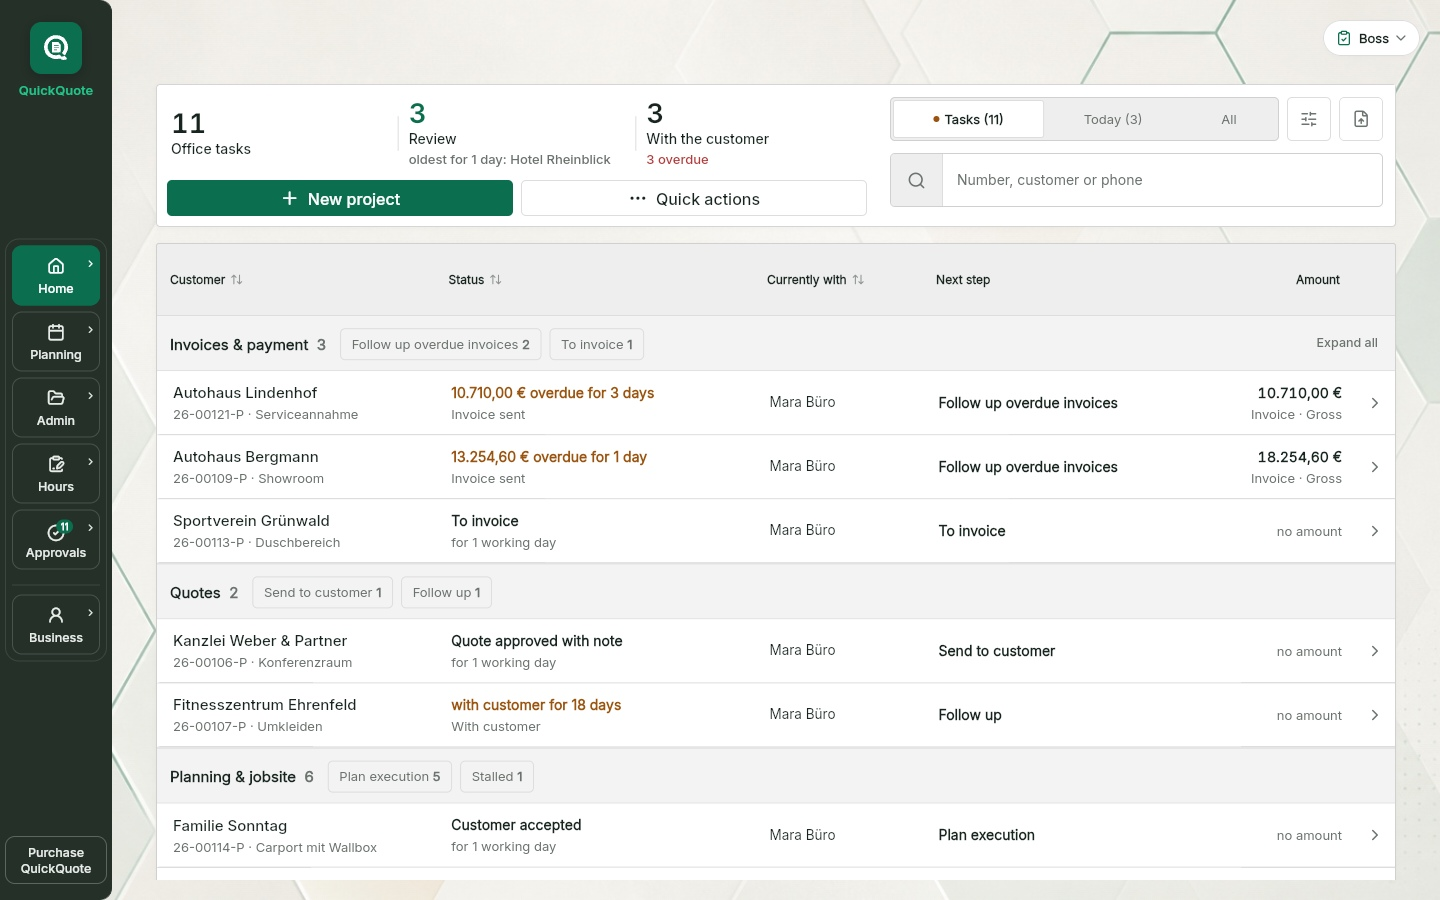Open Approvals with 11 pending
The width and height of the screenshot is (1440, 900).
point(56,539)
